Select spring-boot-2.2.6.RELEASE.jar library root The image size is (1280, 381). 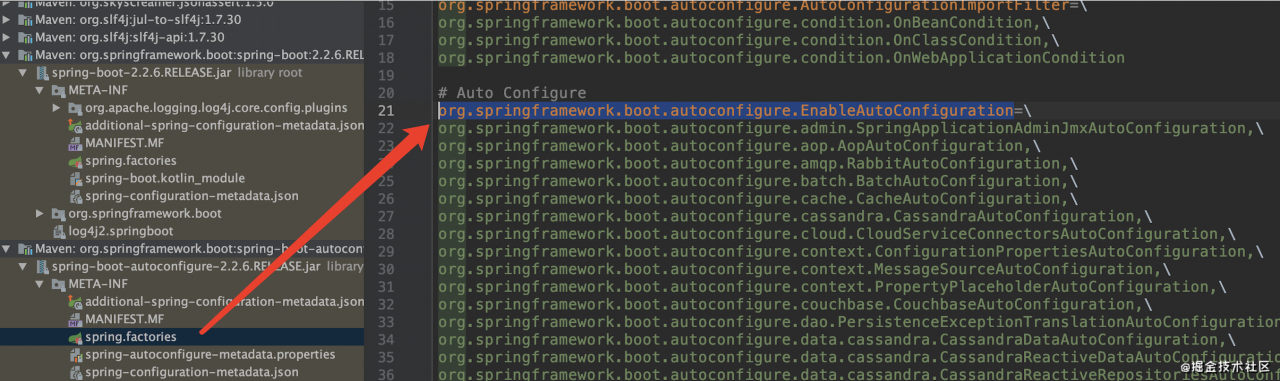[182, 73]
